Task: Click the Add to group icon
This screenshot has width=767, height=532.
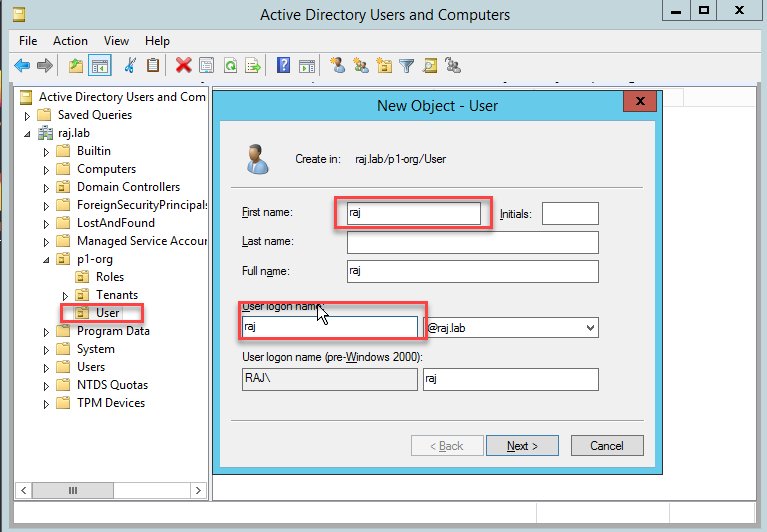Action: 453,65
